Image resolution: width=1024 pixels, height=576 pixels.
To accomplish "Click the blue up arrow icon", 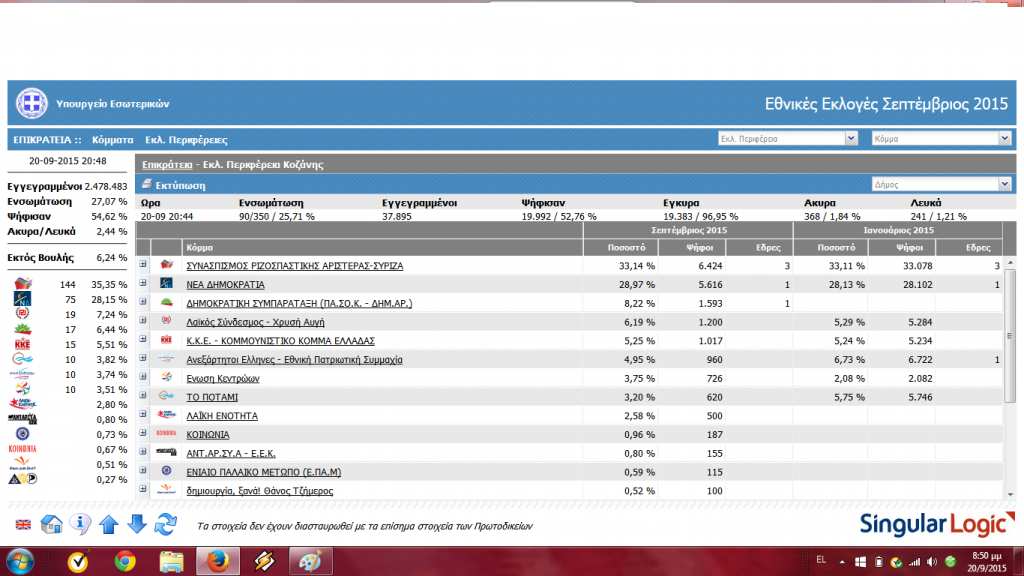I will coord(109,524).
